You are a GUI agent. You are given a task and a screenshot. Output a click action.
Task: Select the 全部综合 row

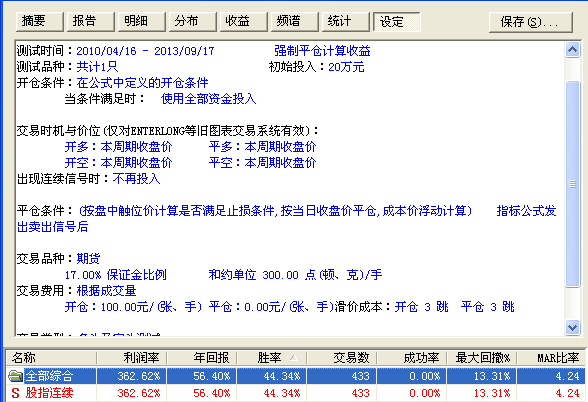296,376
